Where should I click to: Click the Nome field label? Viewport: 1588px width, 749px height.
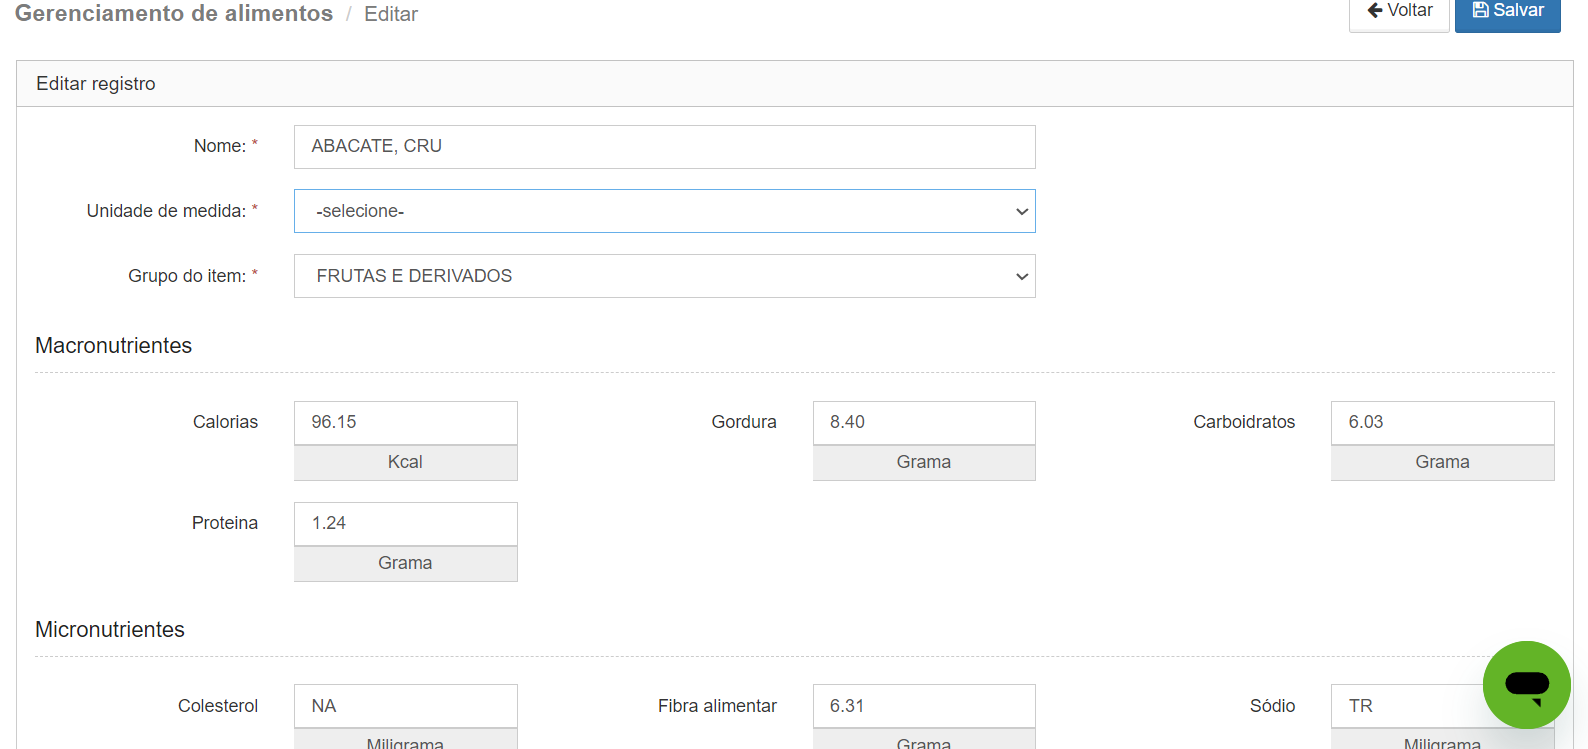pyautogui.click(x=225, y=146)
